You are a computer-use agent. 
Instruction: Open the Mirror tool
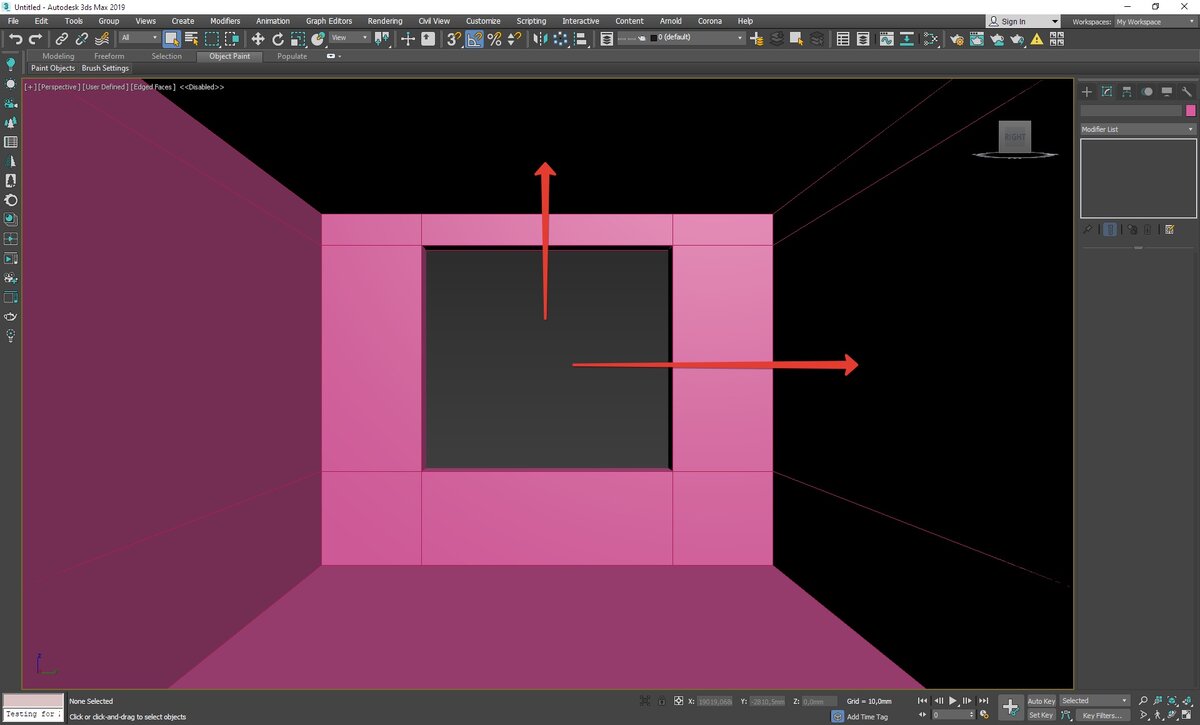(x=538, y=39)
